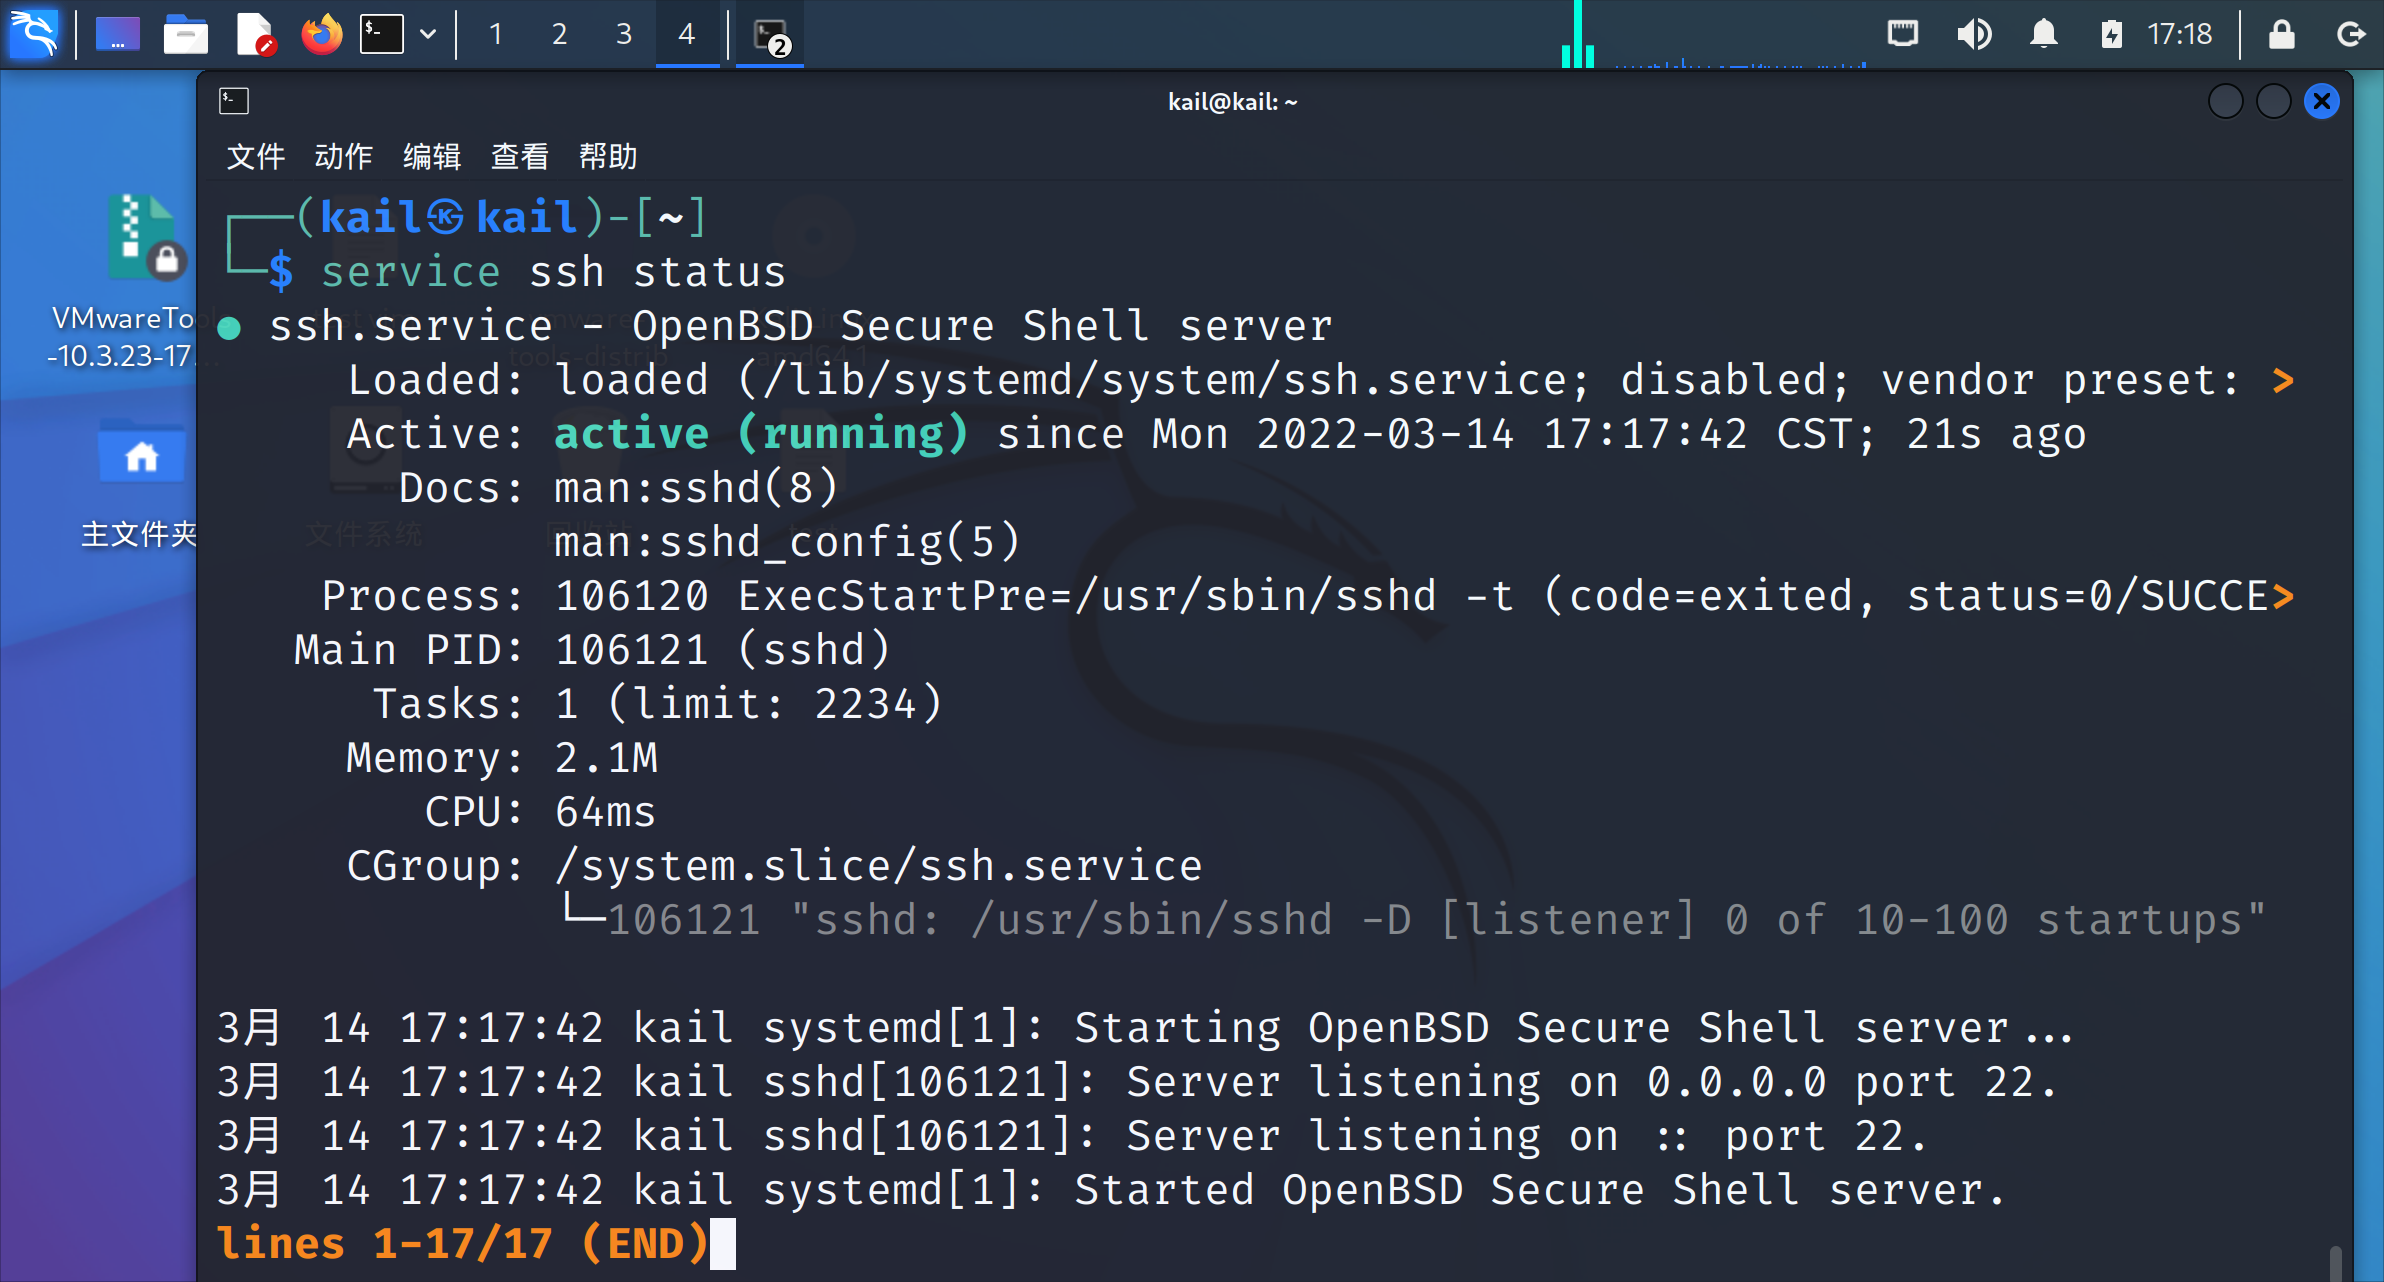Click the 'Tasks: 1 (limit: 2234)' line

pos(658,704)
